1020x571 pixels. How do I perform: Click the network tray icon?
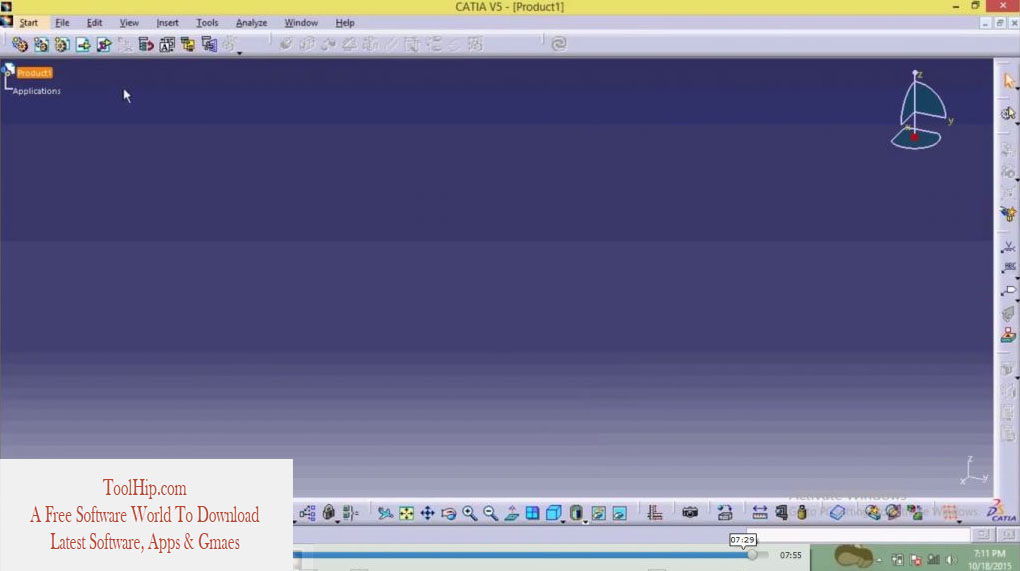pyautogui.click(x=933, y=559)
